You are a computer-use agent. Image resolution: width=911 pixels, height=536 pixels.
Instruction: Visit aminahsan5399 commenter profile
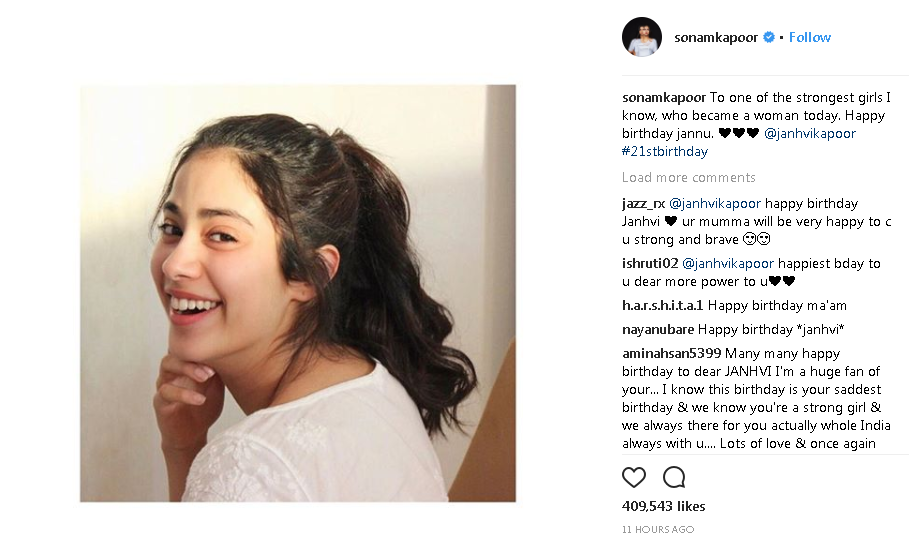[671, 353]
